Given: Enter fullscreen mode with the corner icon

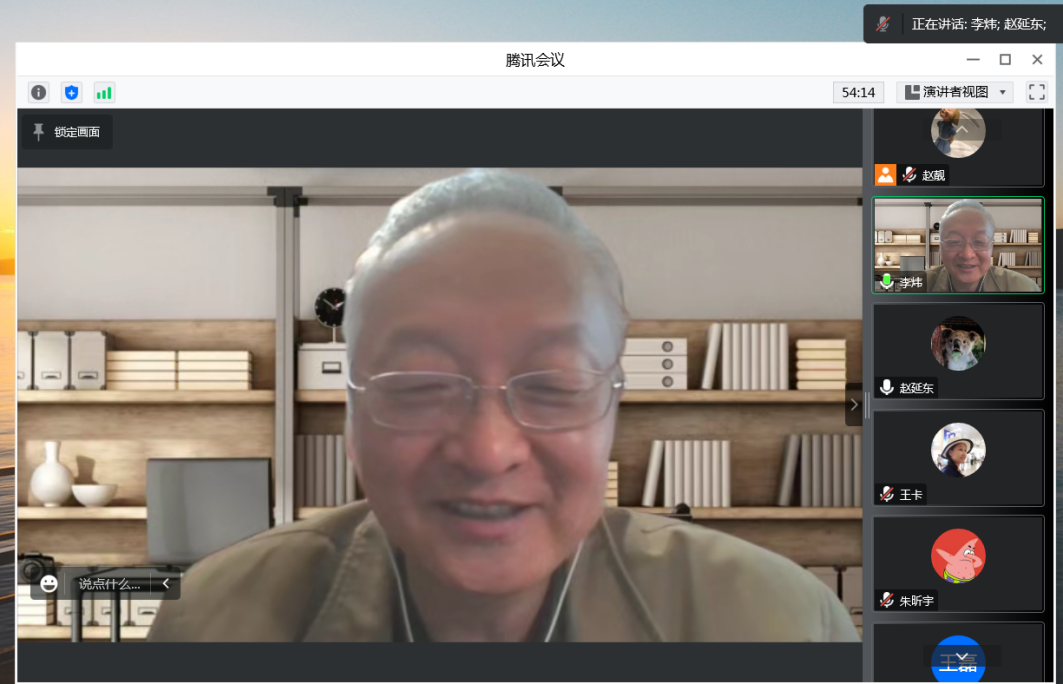Looking at the screenshot, I should coord(1037,92).
